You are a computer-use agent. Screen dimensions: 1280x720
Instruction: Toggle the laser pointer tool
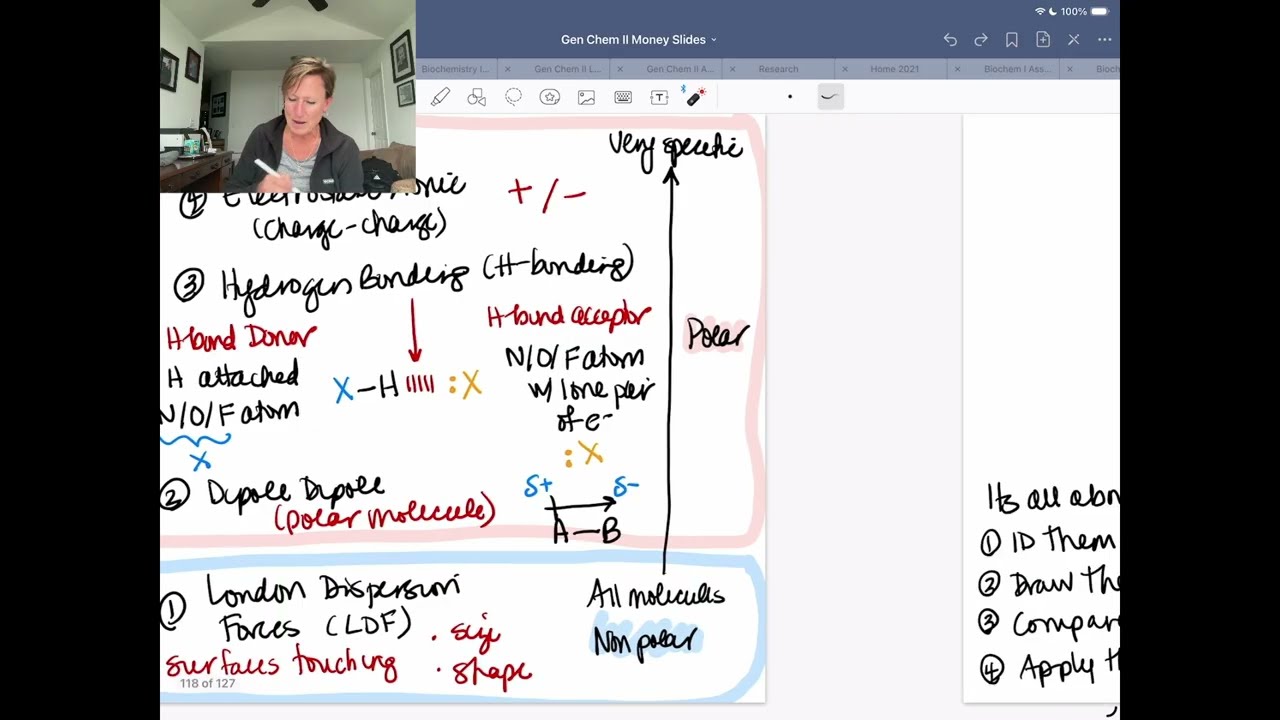click(x=695, y=96)
